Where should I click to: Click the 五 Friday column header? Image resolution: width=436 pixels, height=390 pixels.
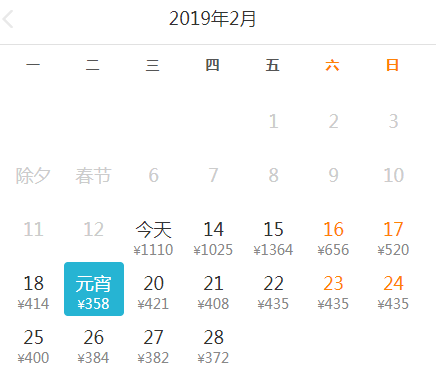coord(272,65)
